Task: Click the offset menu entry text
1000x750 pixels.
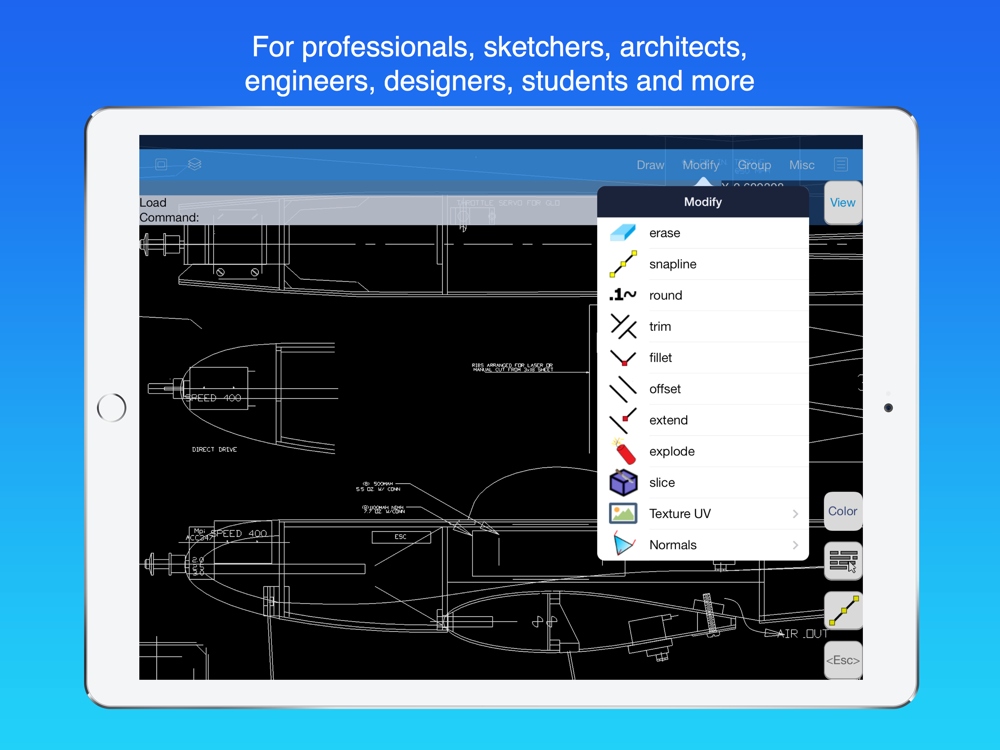Action: click(665, 389)
